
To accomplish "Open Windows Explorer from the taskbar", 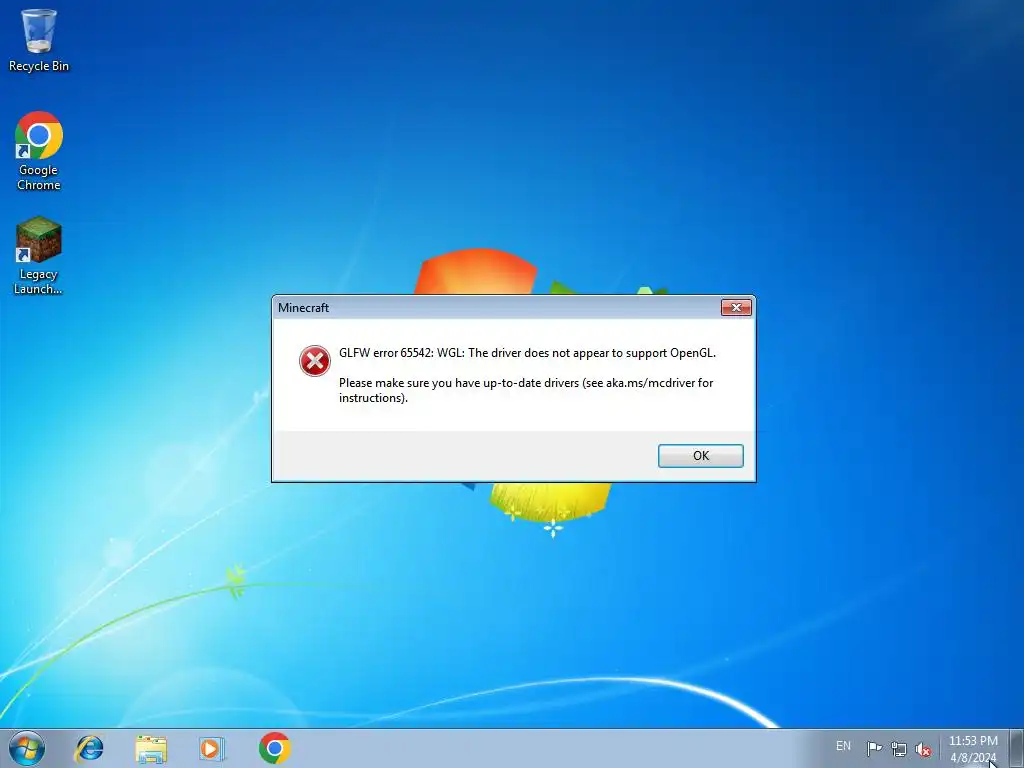I will pos(151,748).
